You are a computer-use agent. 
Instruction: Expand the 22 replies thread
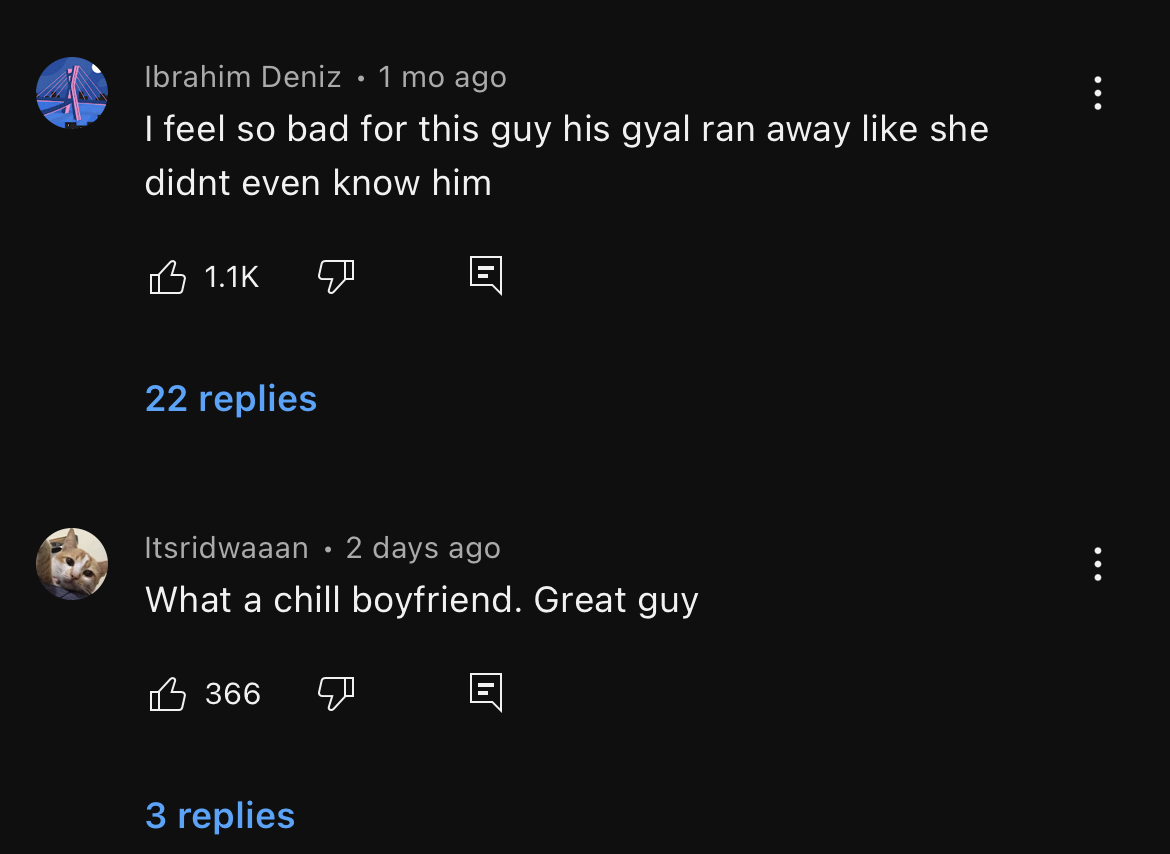point(231,398)
